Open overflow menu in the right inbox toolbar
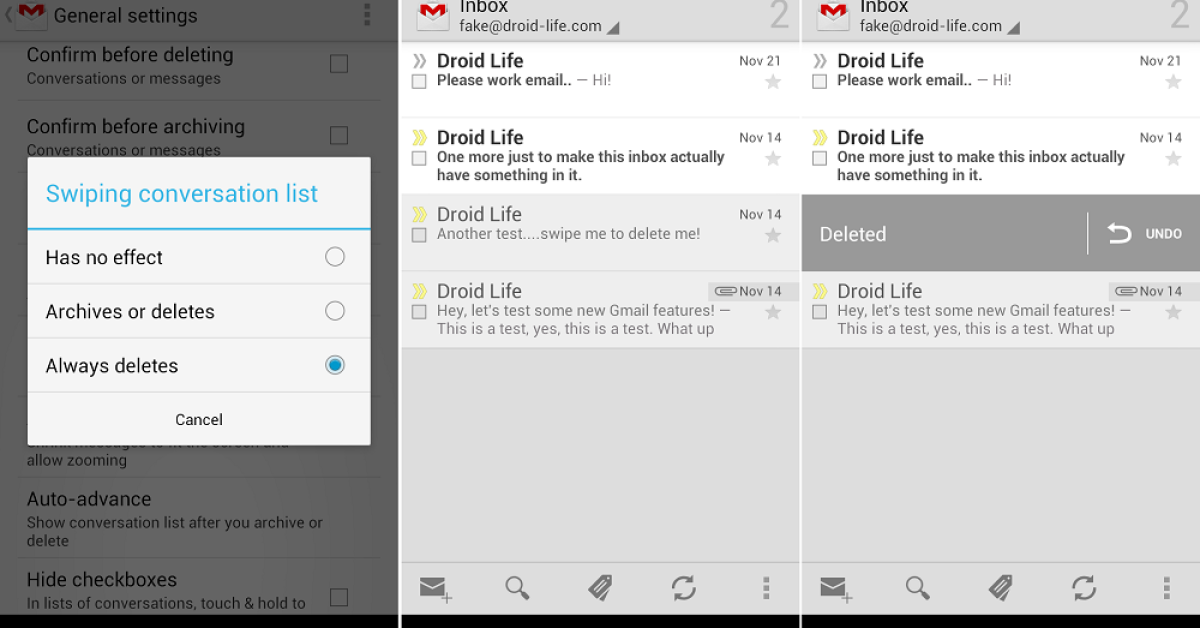This screenshot has height=628, width=1200. coord(1166,588)
